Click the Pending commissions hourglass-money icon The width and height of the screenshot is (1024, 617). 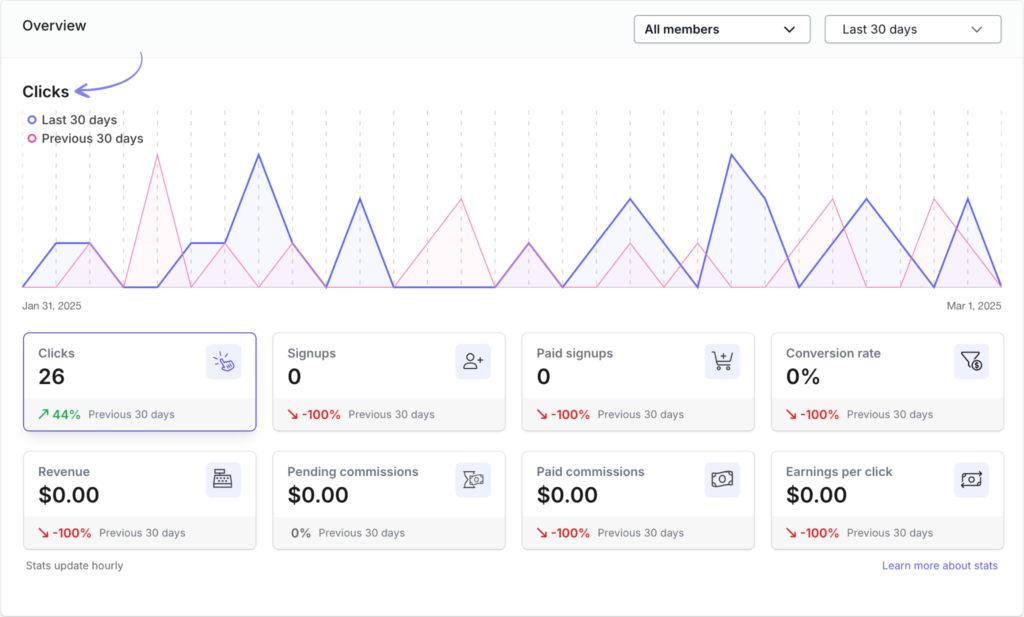(473, 480)
